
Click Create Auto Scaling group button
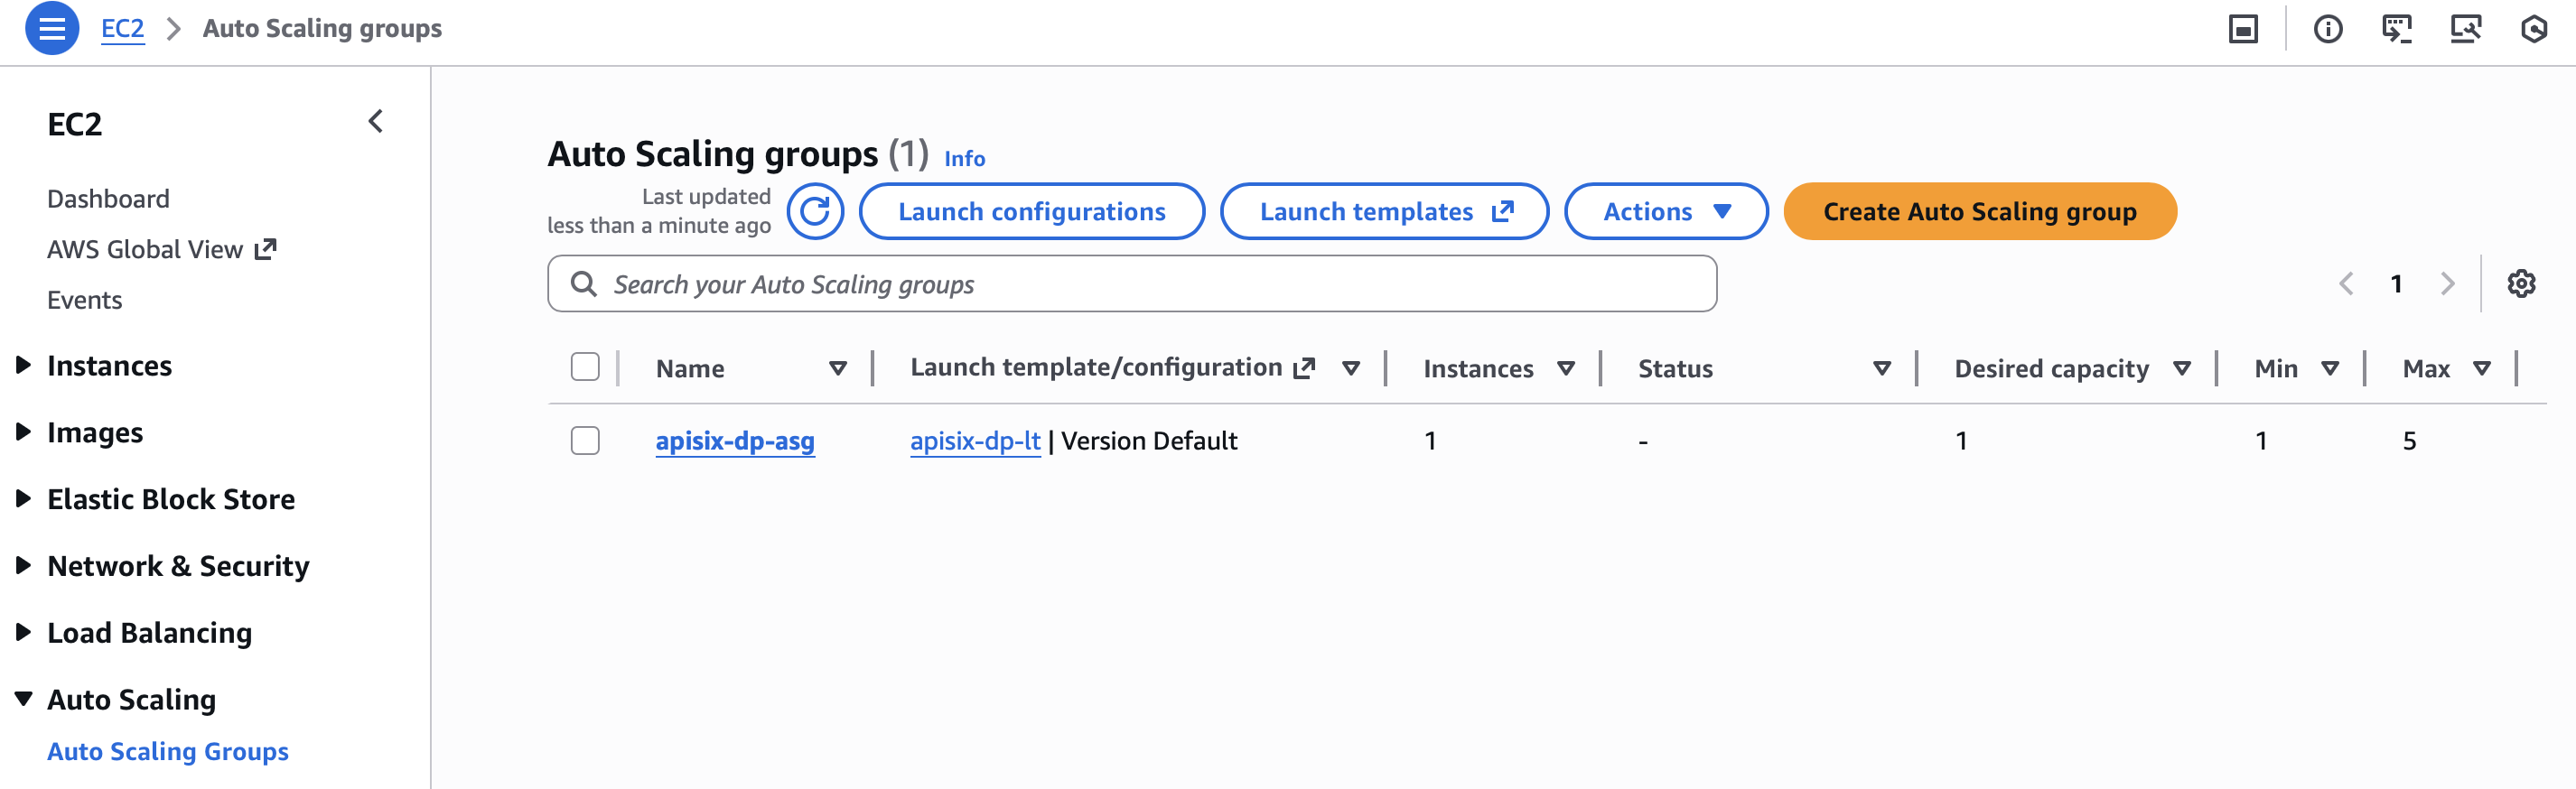tap(1979, 212)
